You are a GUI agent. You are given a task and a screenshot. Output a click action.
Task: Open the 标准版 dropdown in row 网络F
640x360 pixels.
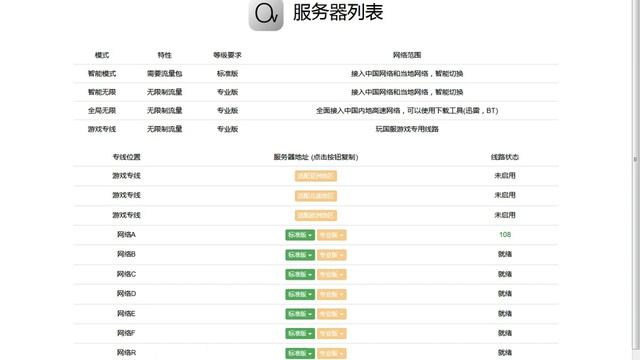tap(300, 333)
